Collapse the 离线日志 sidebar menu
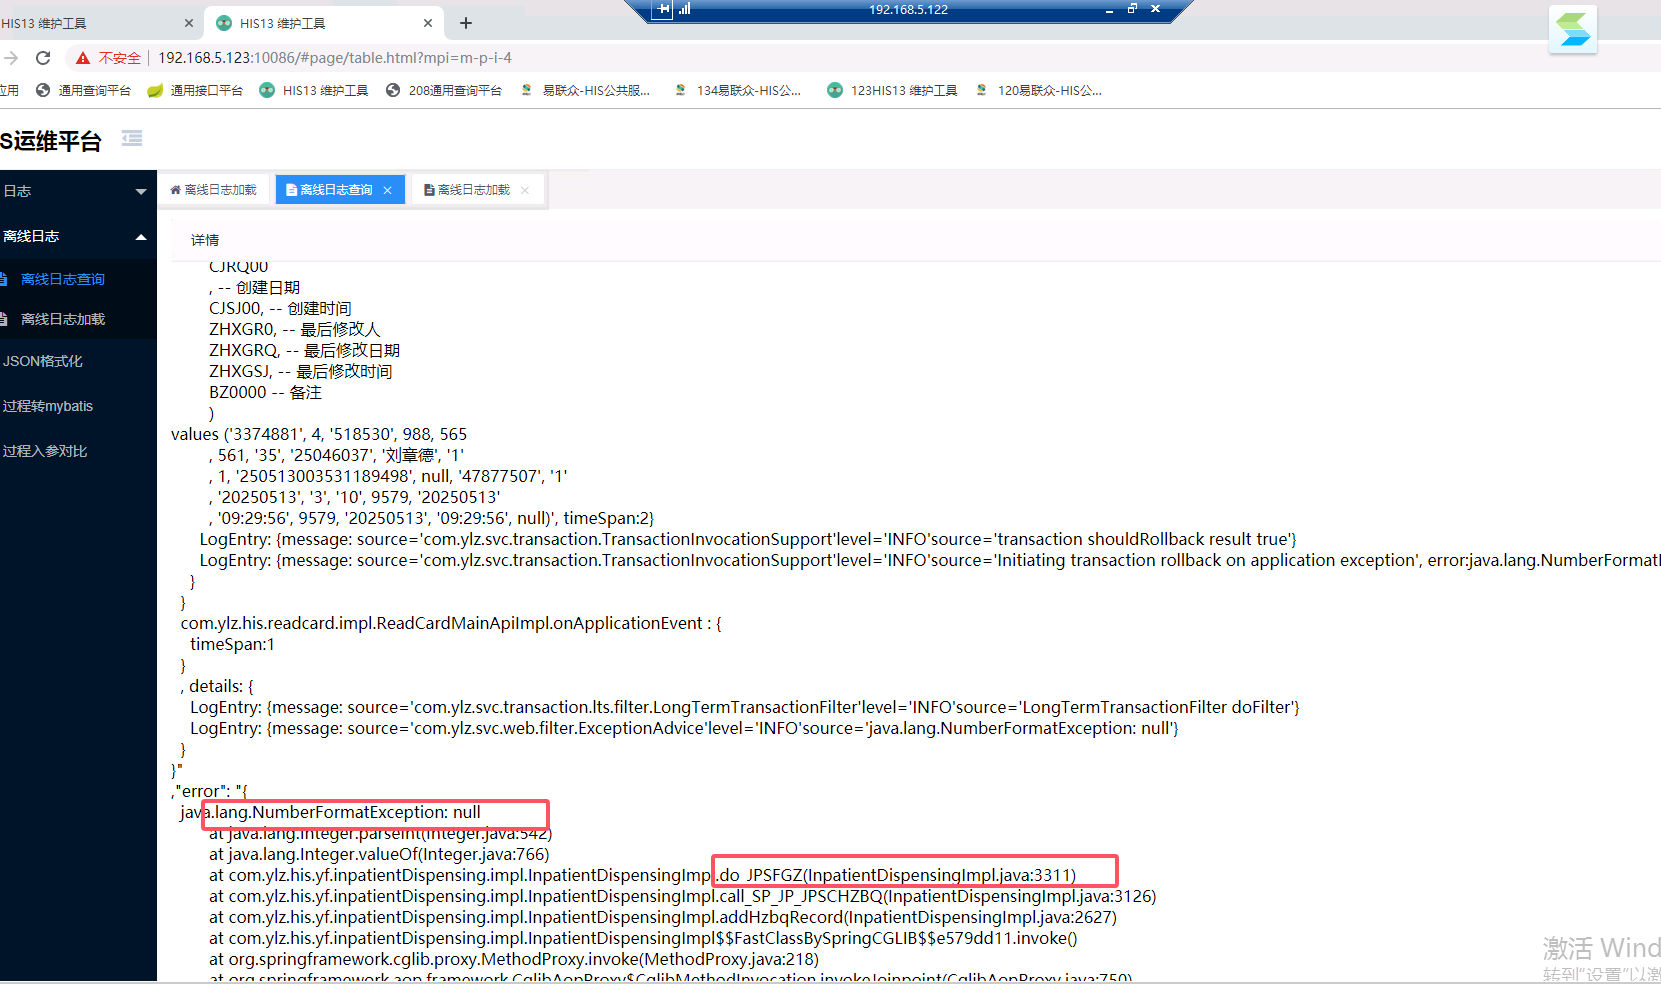The width and height of the screenshot is (1661, 984). click(78, 236)
